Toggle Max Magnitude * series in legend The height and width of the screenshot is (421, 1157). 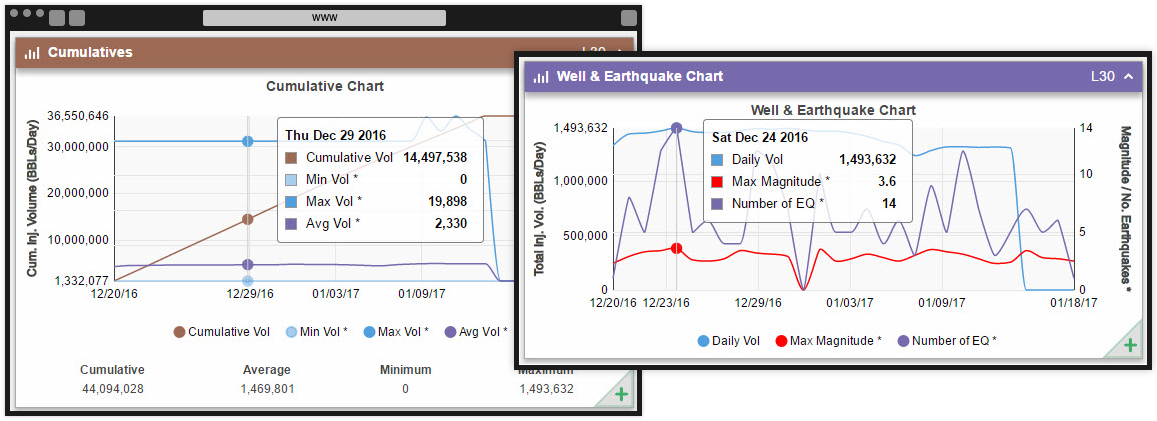pyautogui.click(x=829, y=341)
